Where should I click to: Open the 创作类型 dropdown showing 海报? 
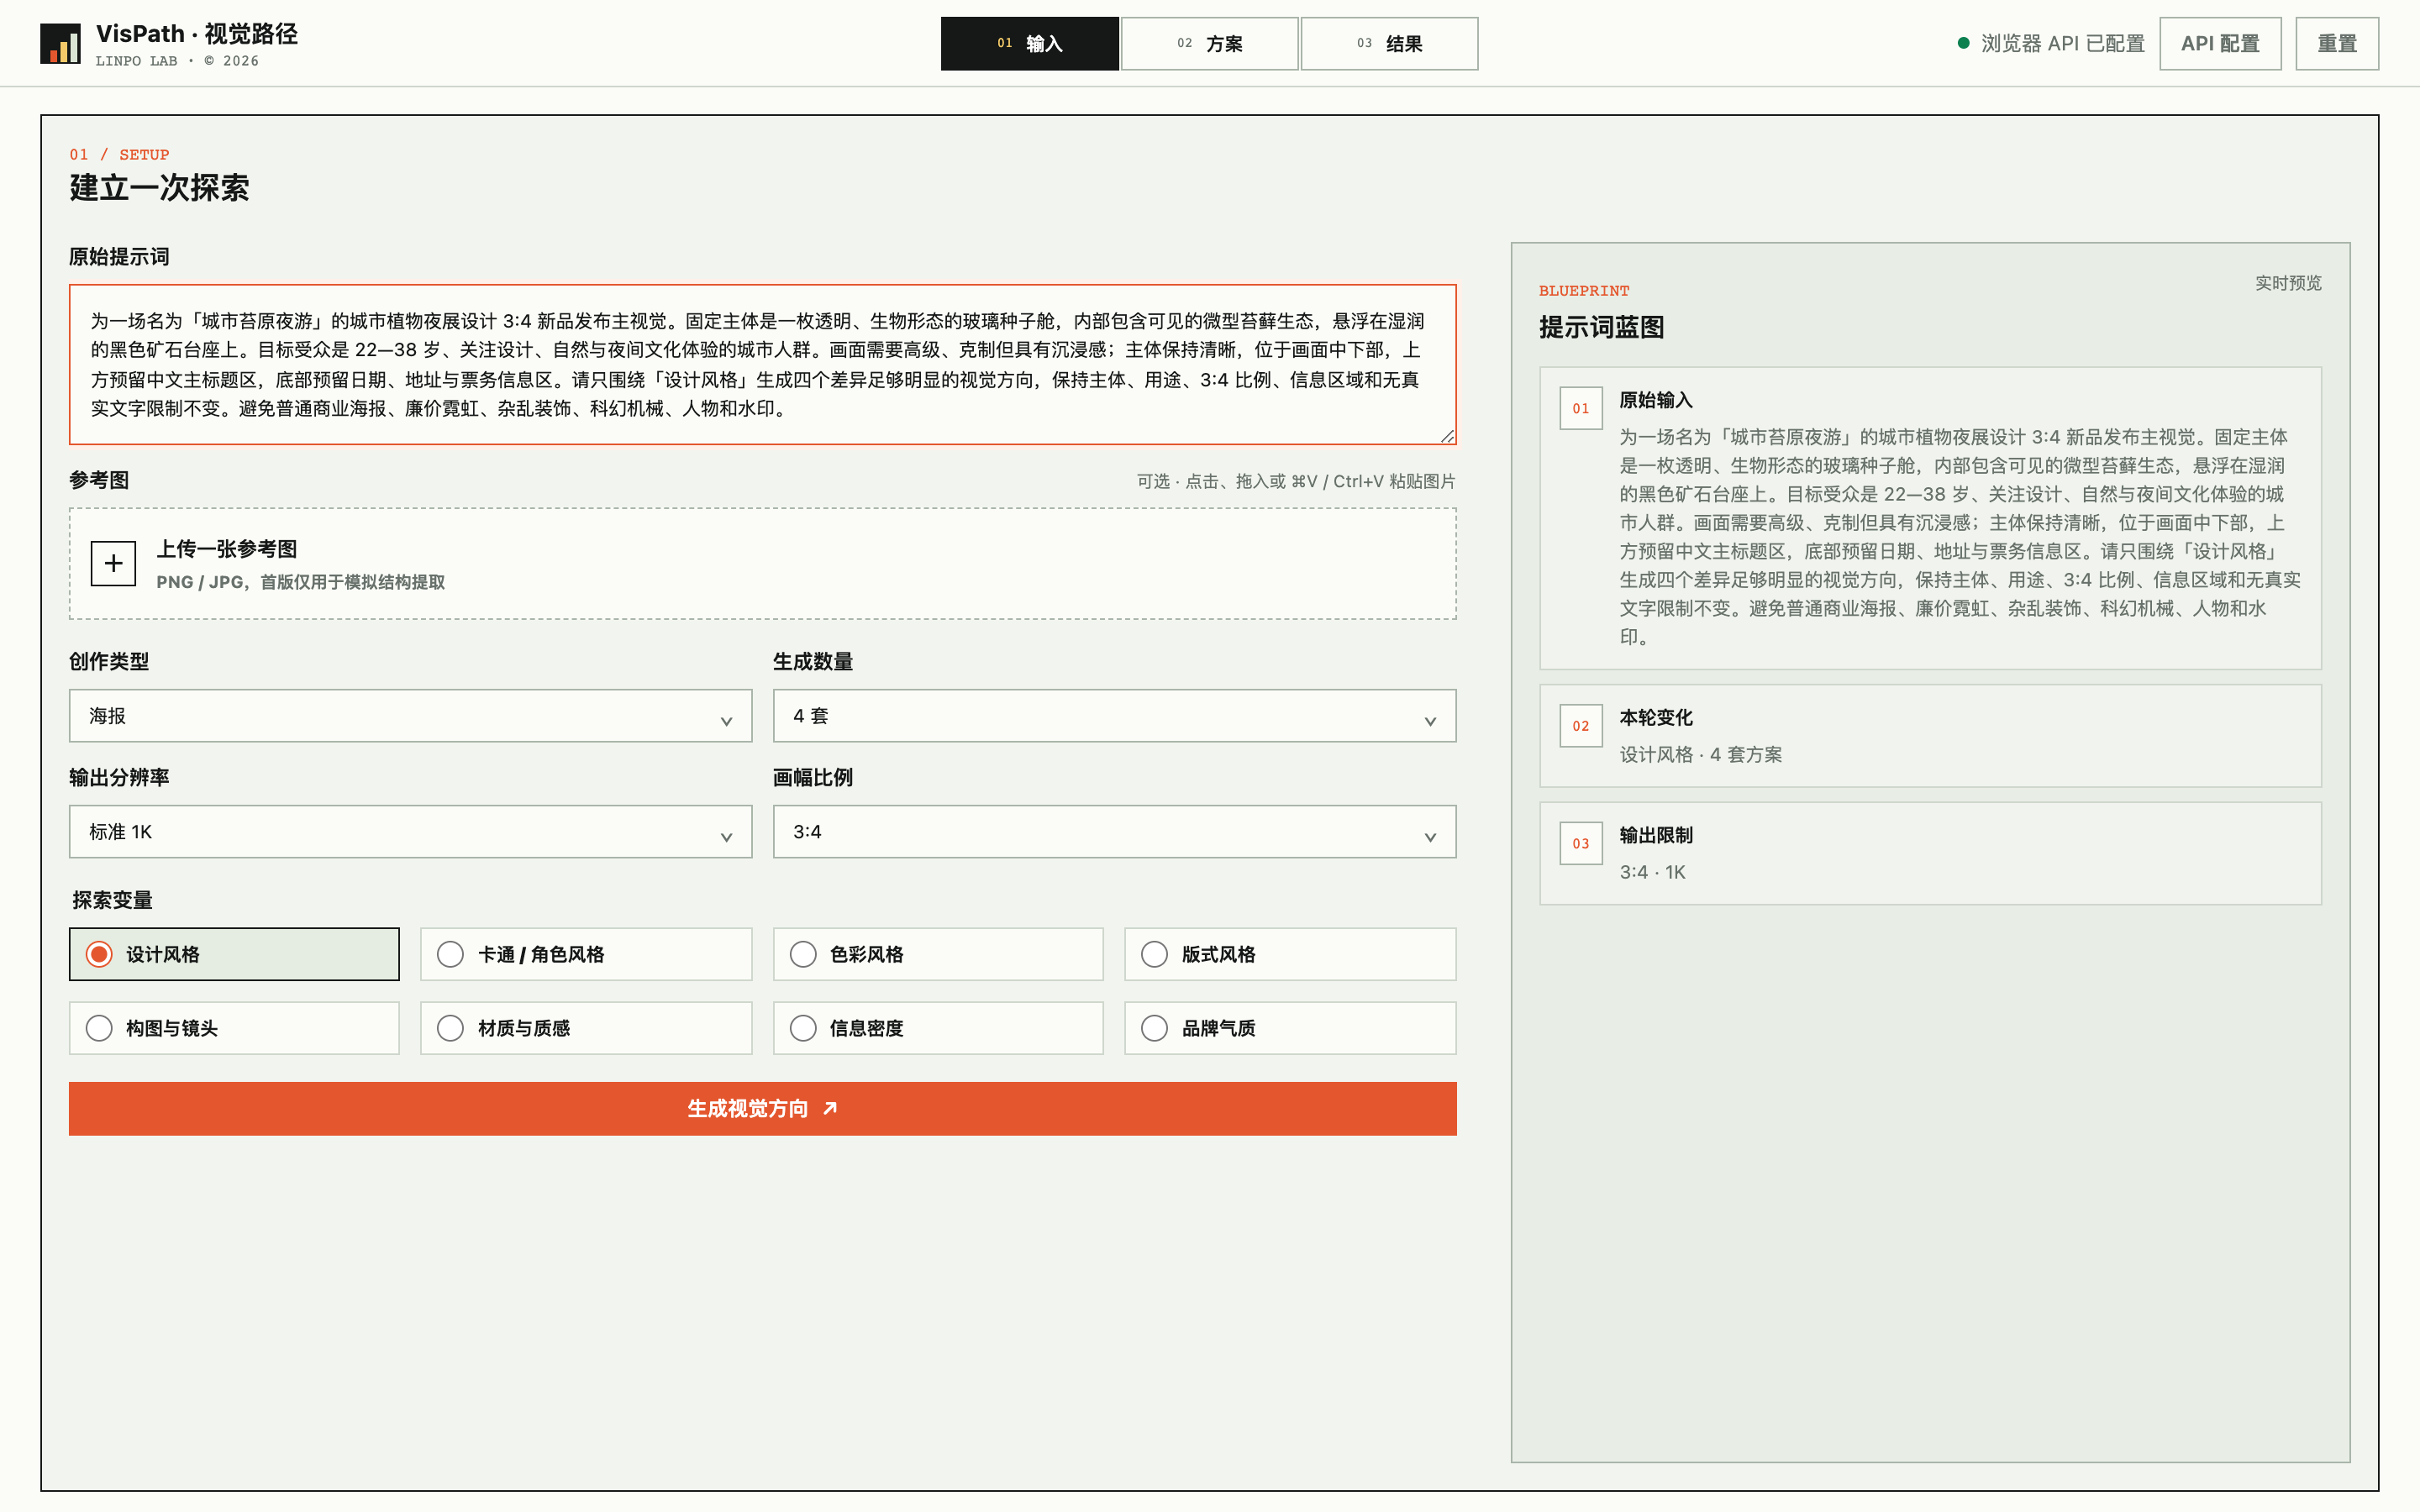tap(410, 716)
